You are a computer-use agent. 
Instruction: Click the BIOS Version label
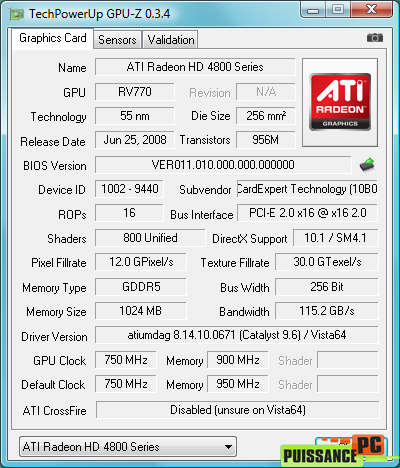(x=55, y=166)
